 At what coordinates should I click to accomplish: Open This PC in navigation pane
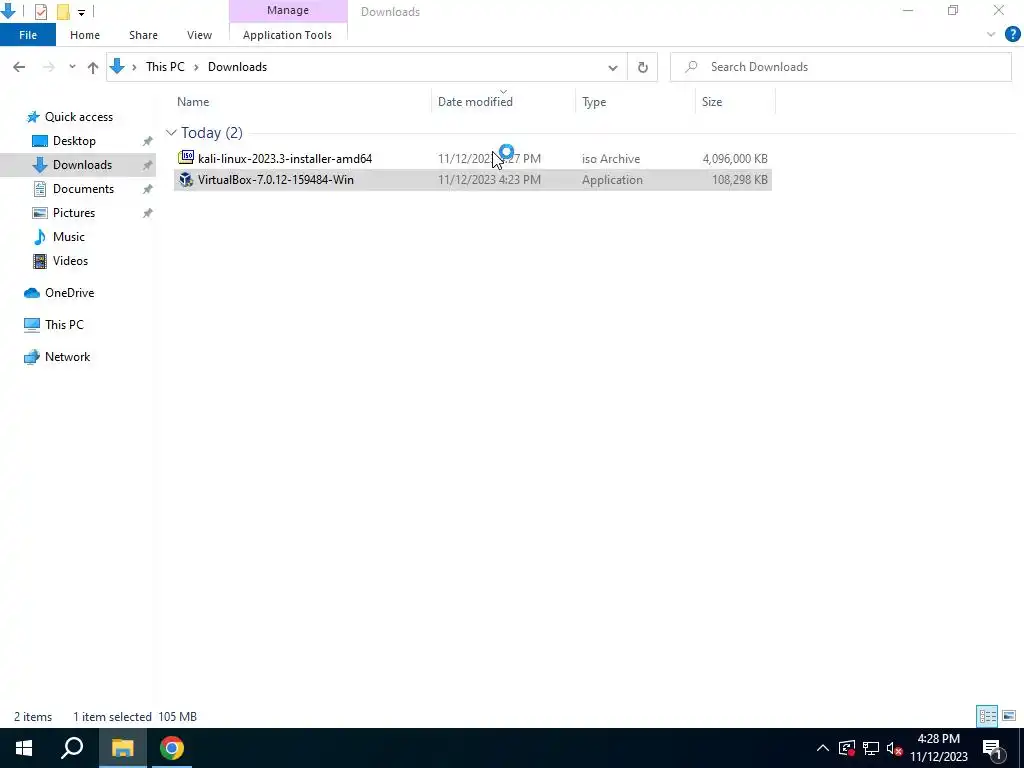[64, 325]
